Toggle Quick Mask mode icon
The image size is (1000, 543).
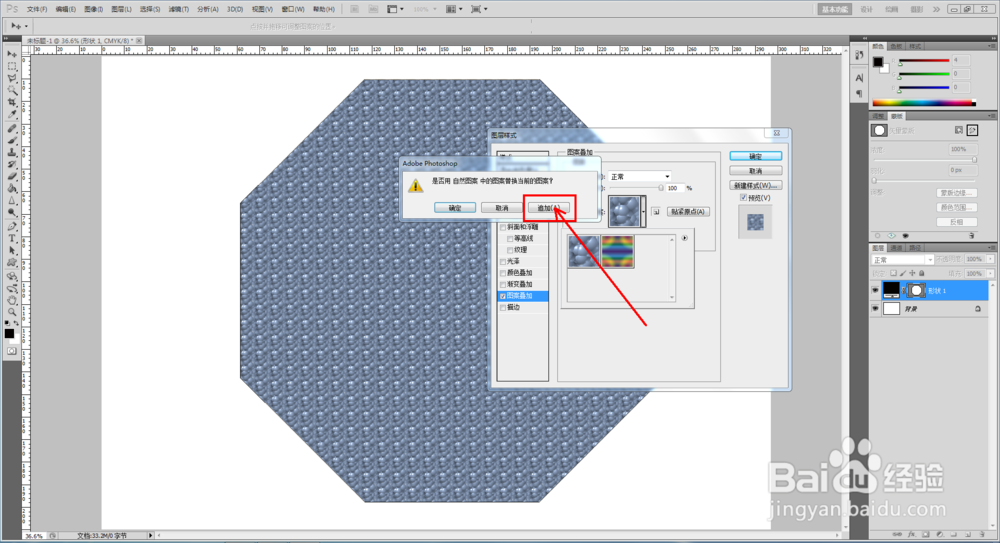point(11,351)
